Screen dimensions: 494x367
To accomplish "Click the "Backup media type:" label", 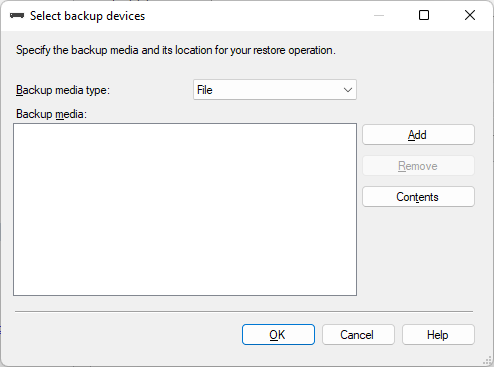I will click(x=63, y=90).
